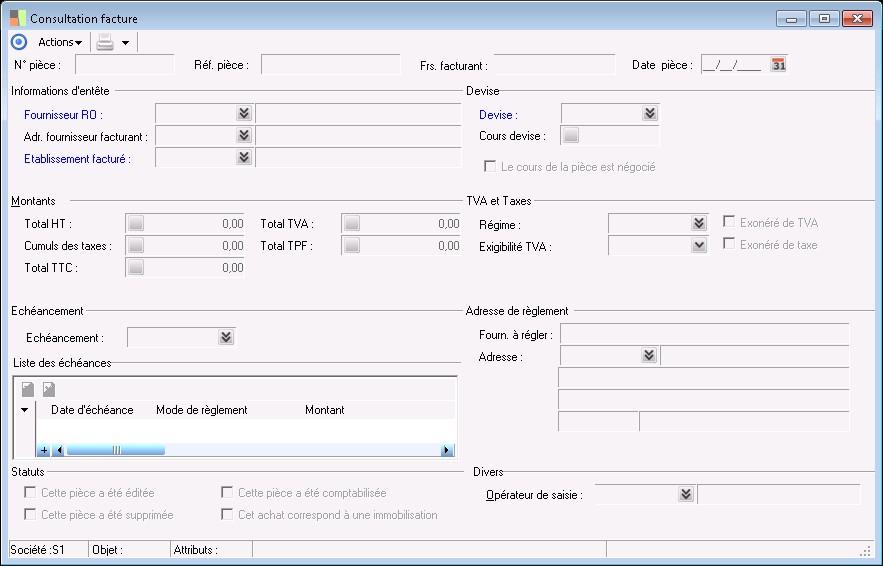This screenshot has height=566, width=883.
Task: Click the Fournisseur RO blue label link
Action: [x=63, y=115]
